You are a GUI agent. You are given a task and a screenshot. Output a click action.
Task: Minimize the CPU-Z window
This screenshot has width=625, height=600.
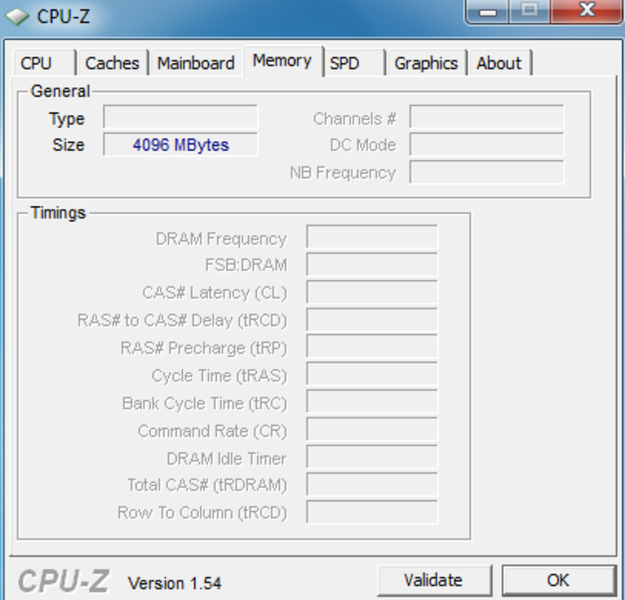(487, 12)
